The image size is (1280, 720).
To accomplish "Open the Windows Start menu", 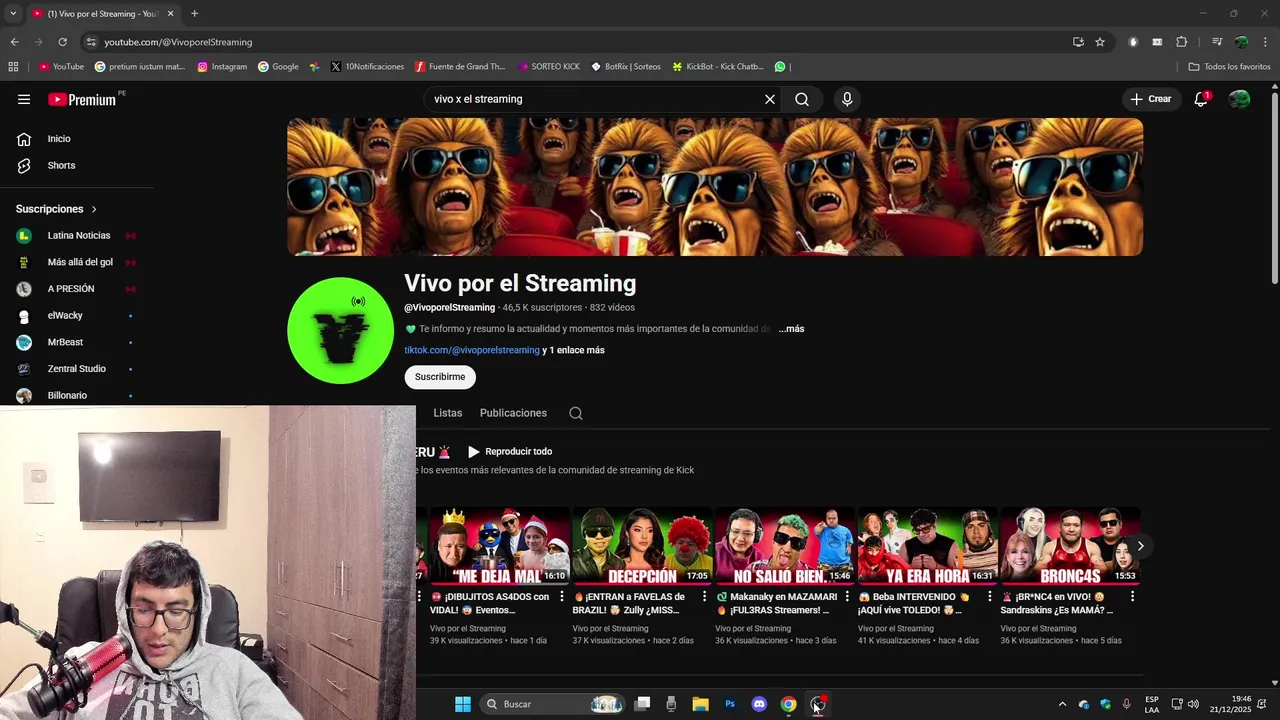I will [463, 704].
